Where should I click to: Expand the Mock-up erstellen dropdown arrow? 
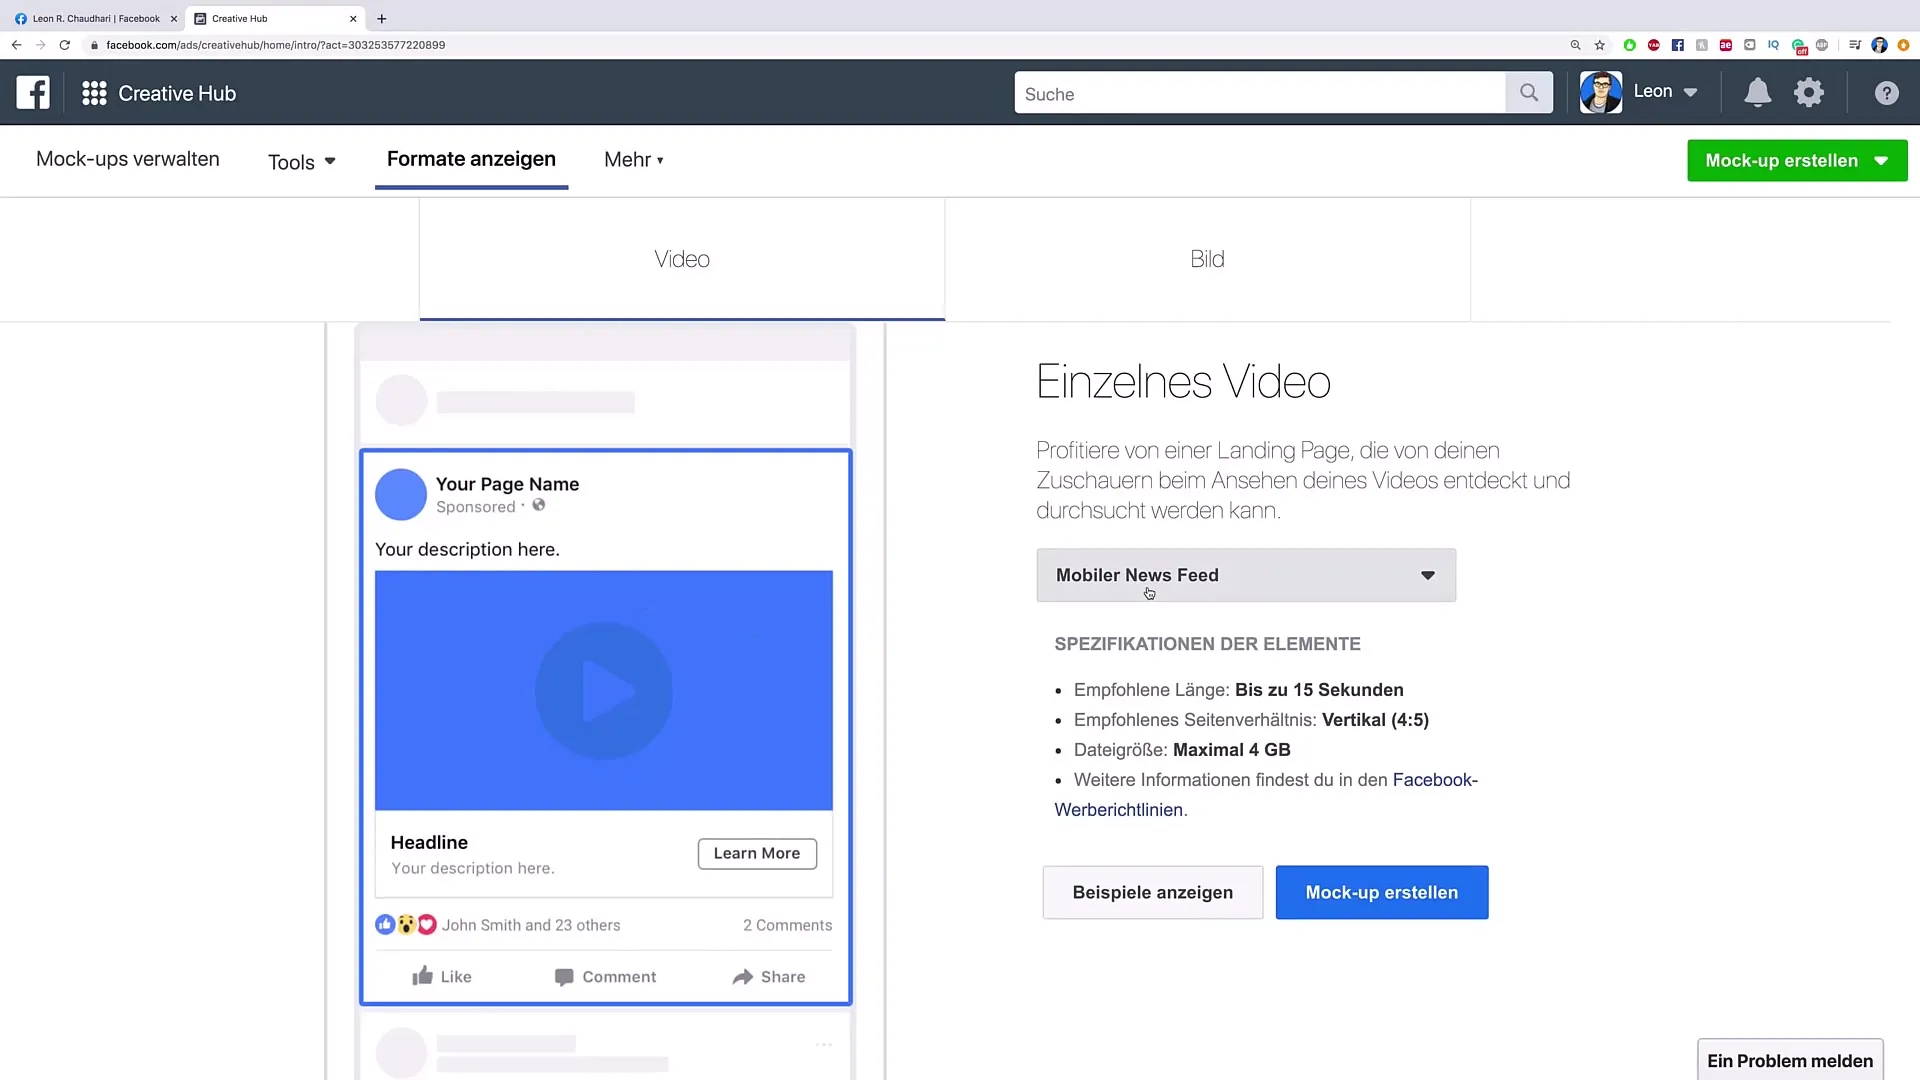point(1883,160)
